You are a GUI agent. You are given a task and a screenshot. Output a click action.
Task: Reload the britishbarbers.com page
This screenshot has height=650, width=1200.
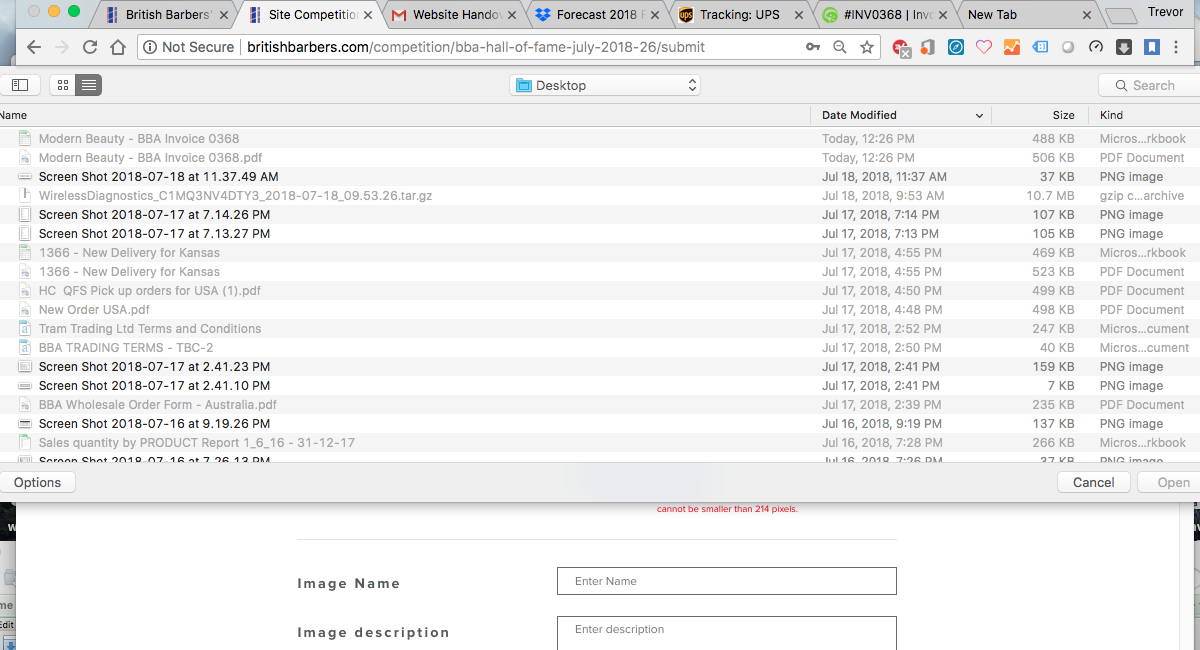(90, 47)
